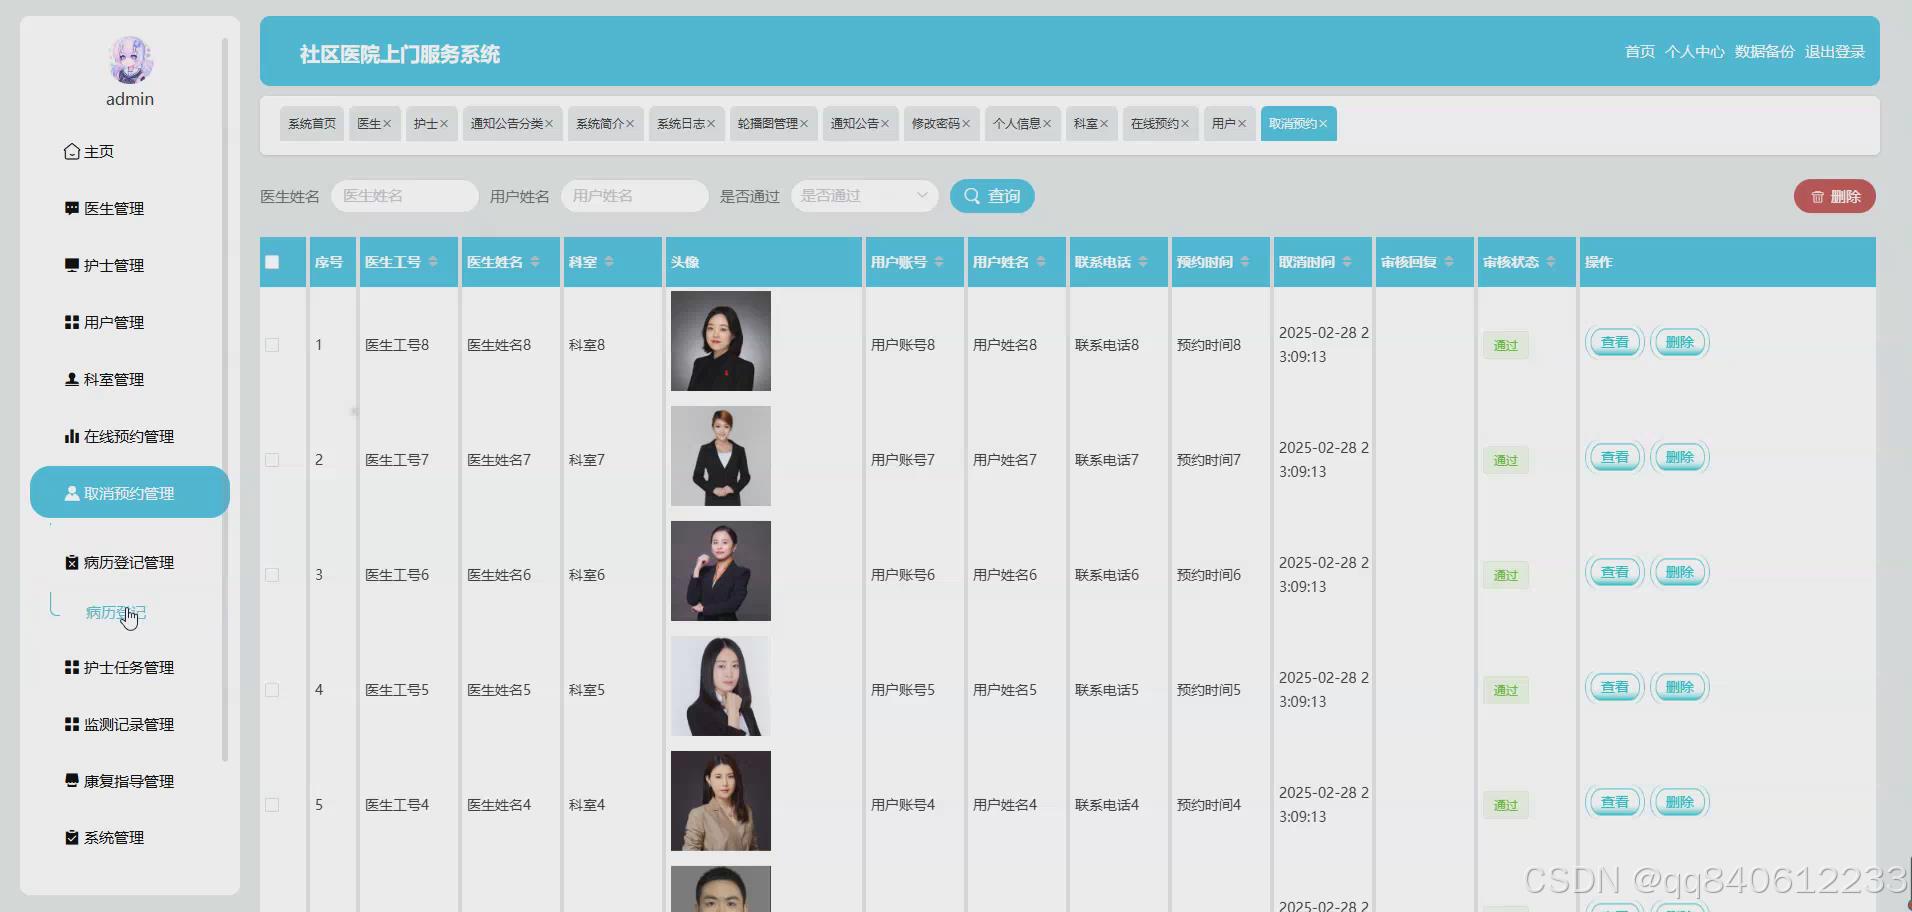Check the row 5 checkbox for 医生工号4
This screenshot has width=1912, height=912.
[272, 805]
